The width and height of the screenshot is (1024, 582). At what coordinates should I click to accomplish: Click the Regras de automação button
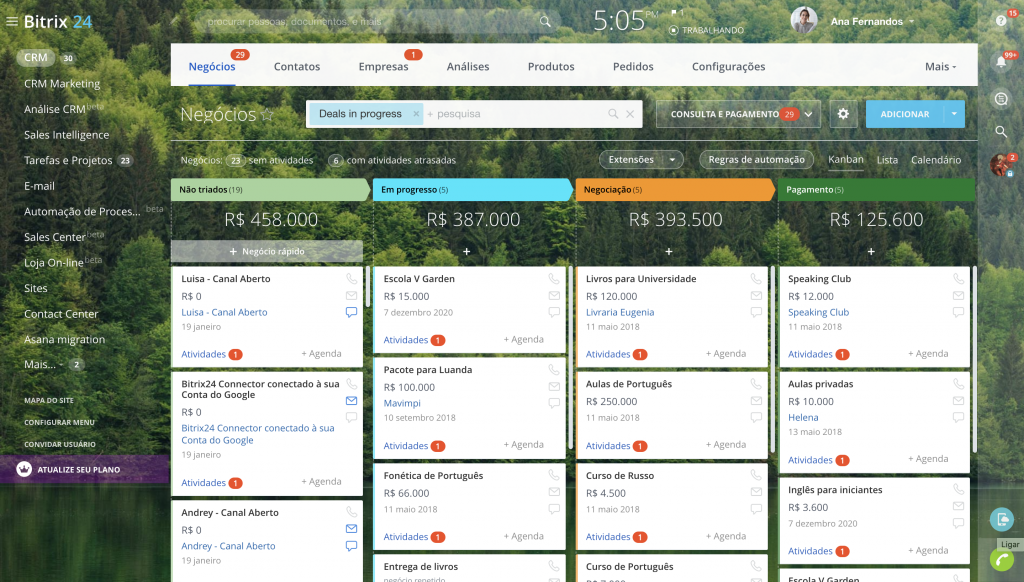coord(756,159)
